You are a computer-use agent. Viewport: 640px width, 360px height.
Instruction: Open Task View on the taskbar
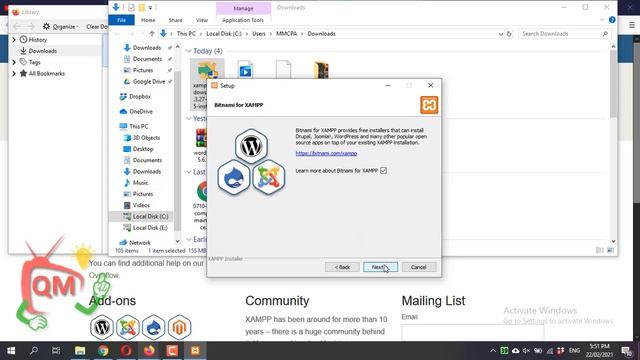56,350
